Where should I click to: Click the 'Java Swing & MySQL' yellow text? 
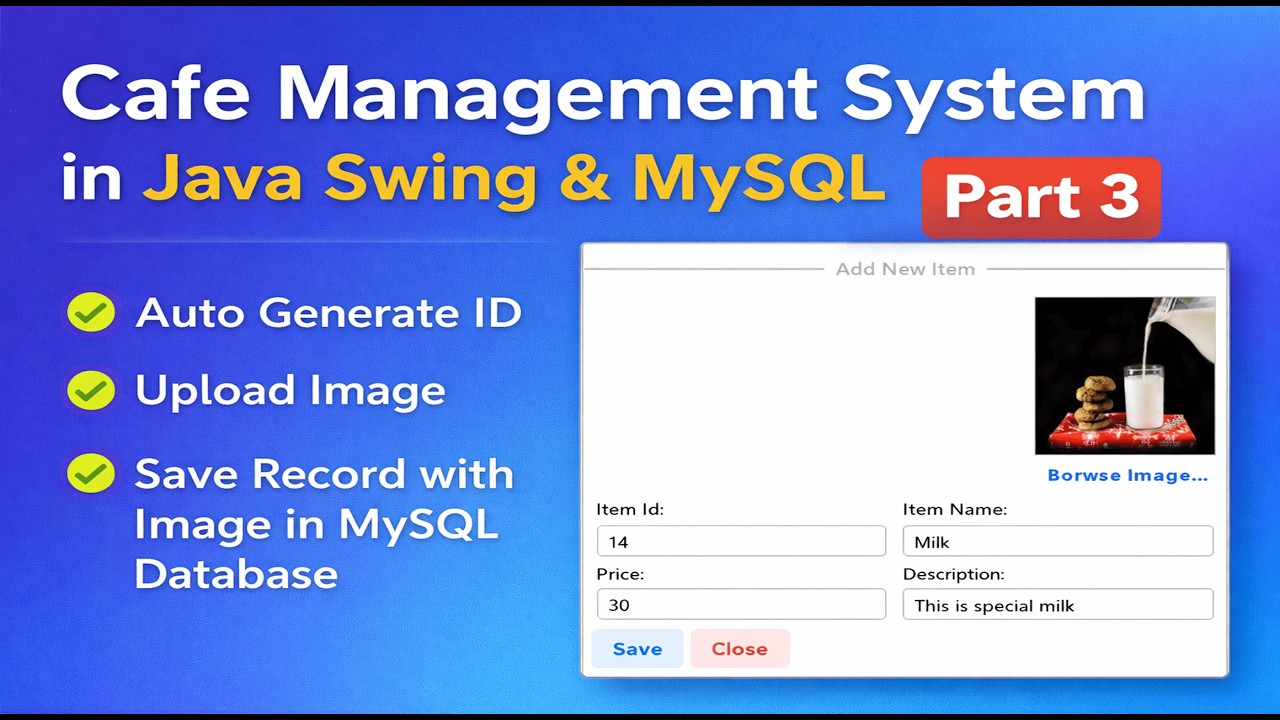(514, 178)
